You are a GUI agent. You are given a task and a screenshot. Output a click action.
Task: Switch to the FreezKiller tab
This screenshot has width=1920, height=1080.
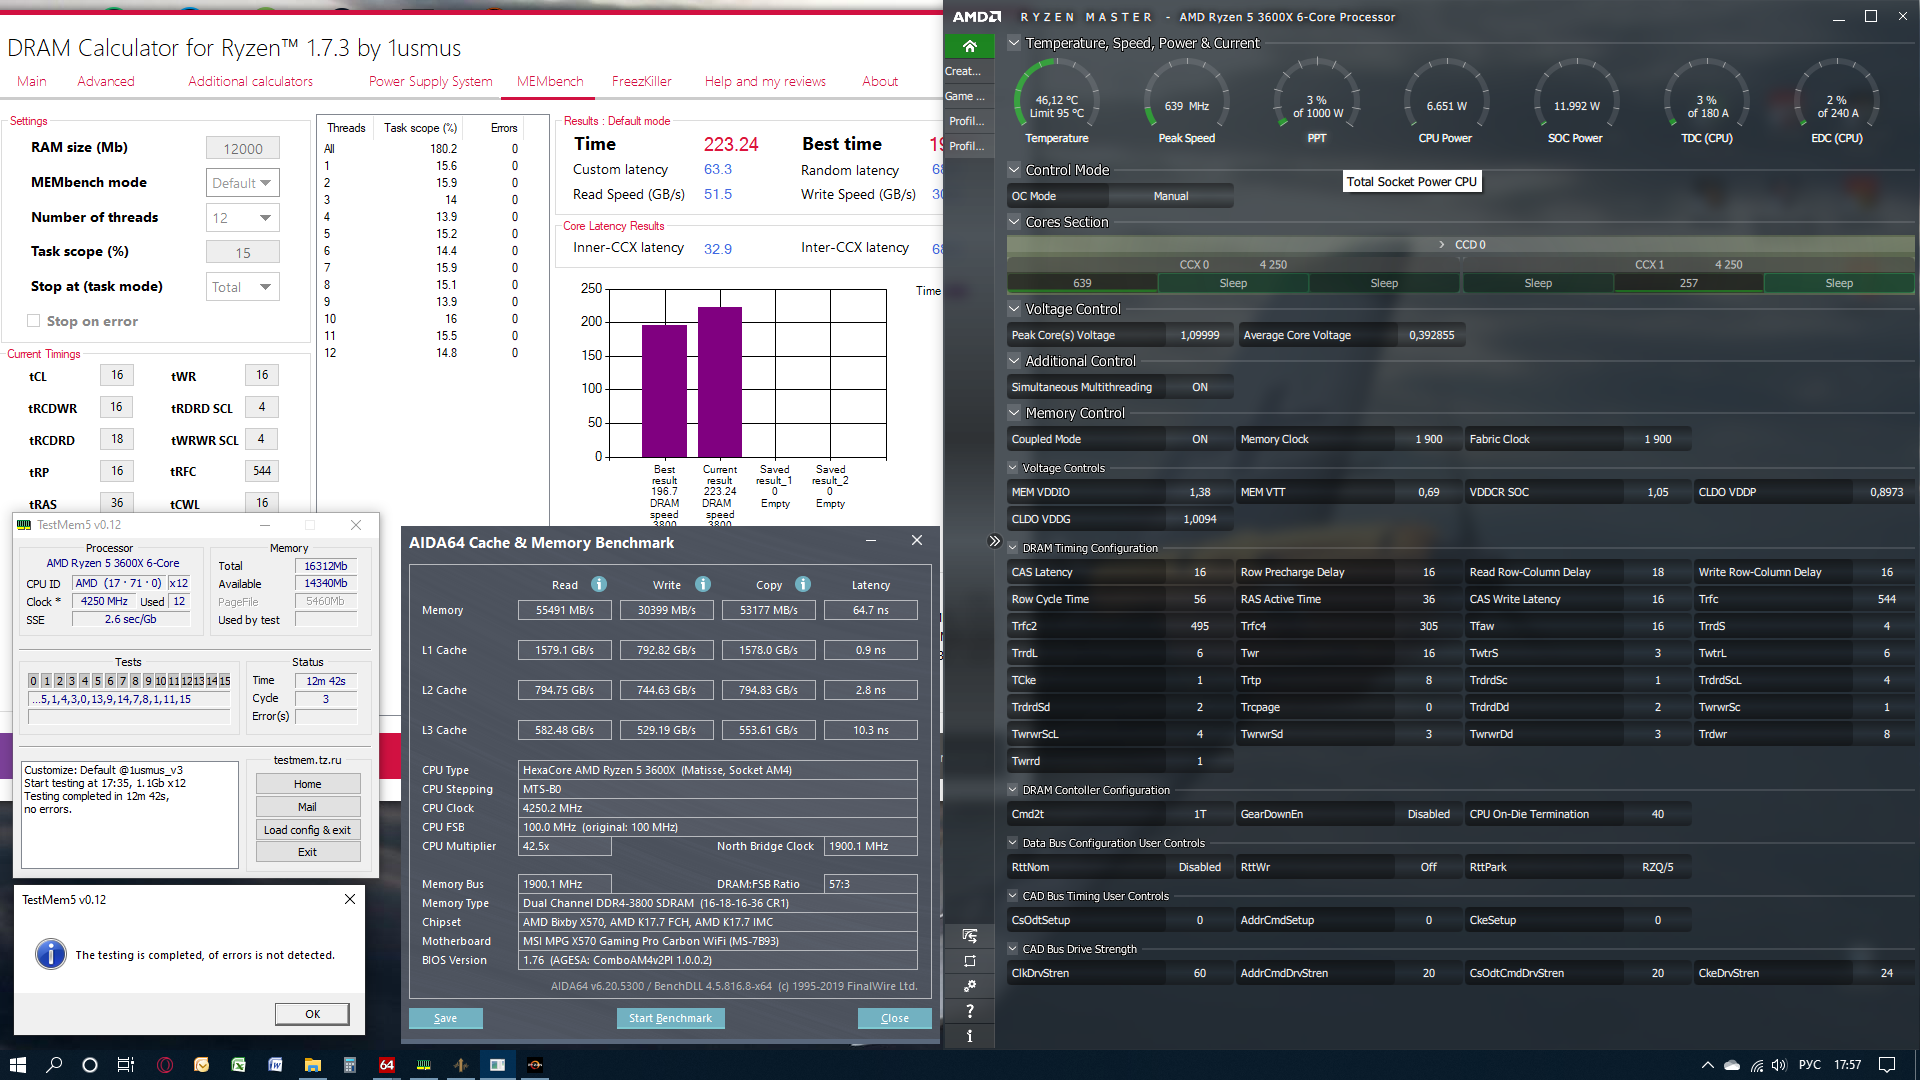point(641,81)
